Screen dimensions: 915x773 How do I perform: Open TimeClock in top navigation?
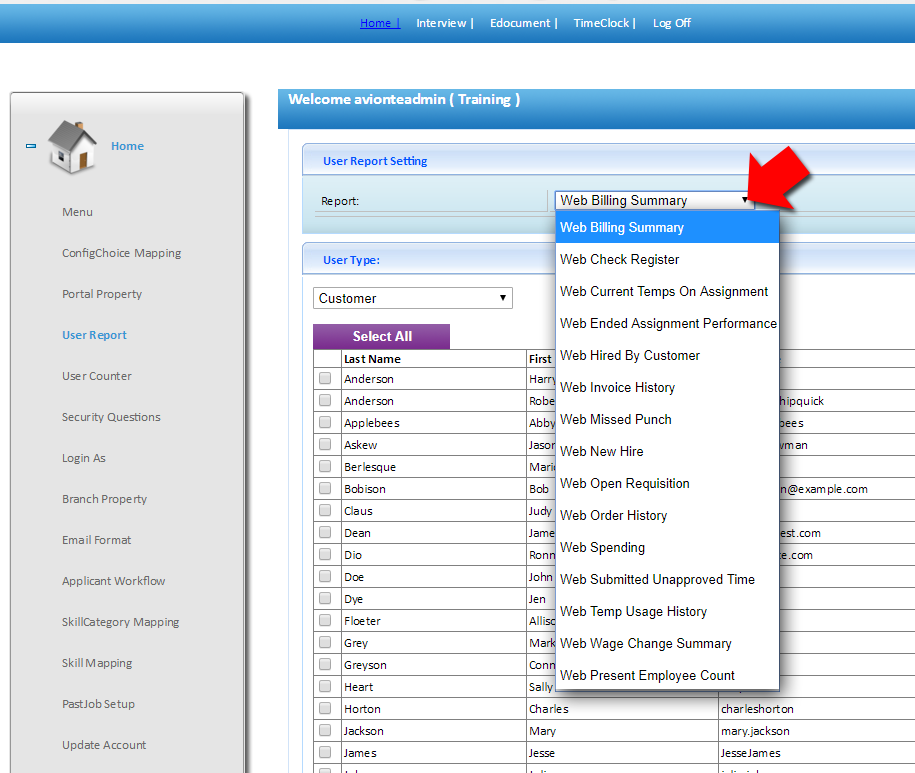(x=601, y=23)
